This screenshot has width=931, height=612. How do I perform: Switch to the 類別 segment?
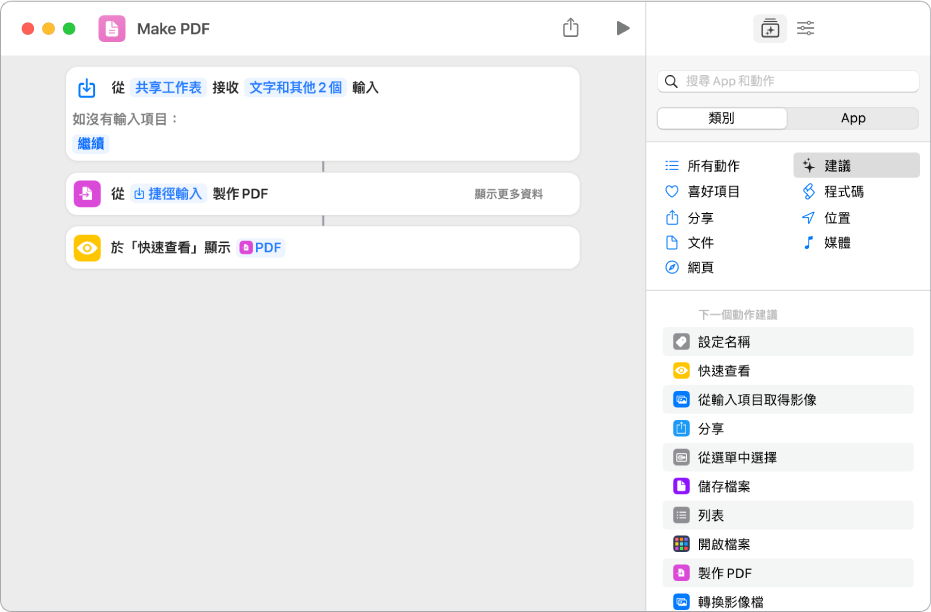[721, 118]
